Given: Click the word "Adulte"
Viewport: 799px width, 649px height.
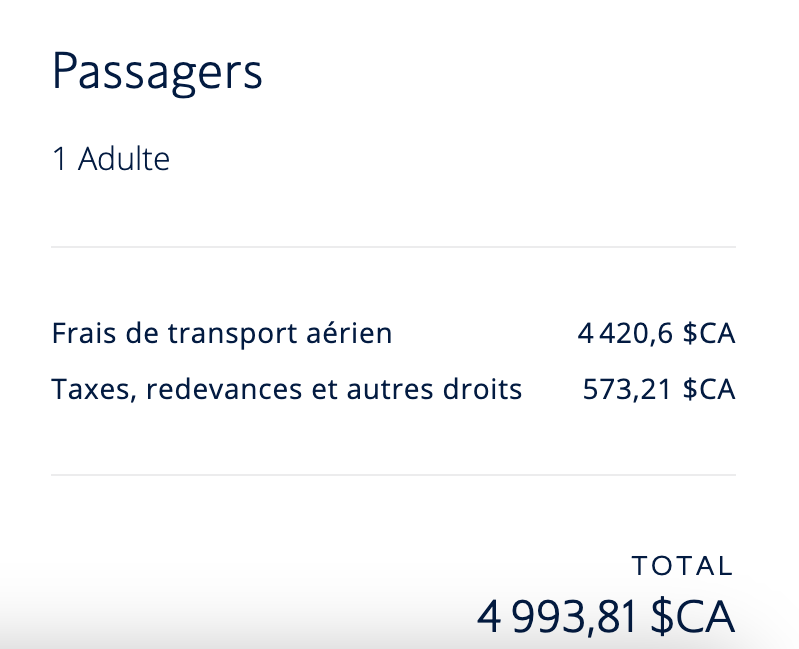Looking at the screenshot, I should tap(124, 159).
